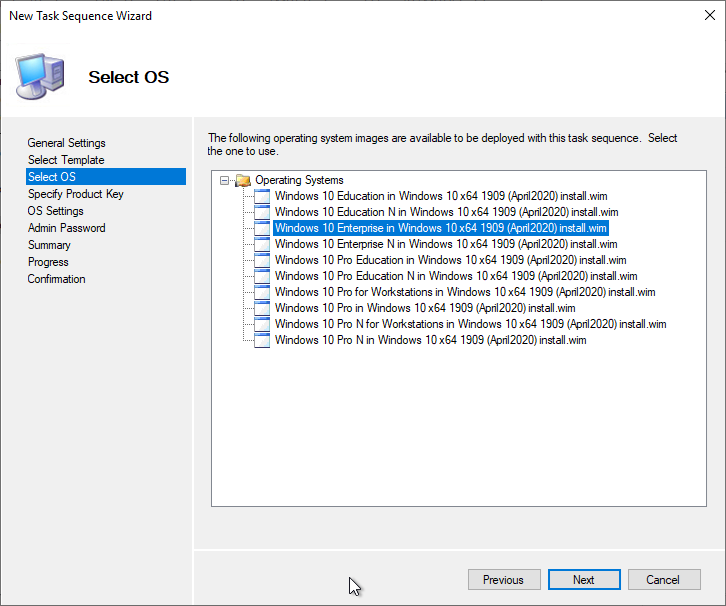
Task: Click the computer wizard icon in header
Action: point(40,76)
